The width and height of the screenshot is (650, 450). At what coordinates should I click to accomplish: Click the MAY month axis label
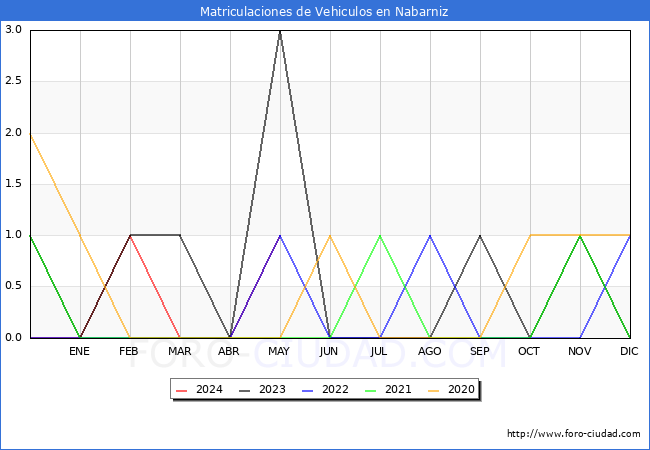tap(279, 351)
